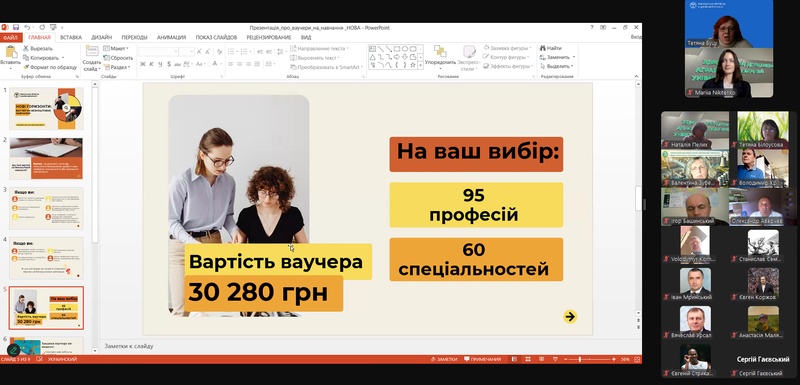
Task: Toggle bold Ж formatting
Action: pyautogui.click(x=143, y=64)
